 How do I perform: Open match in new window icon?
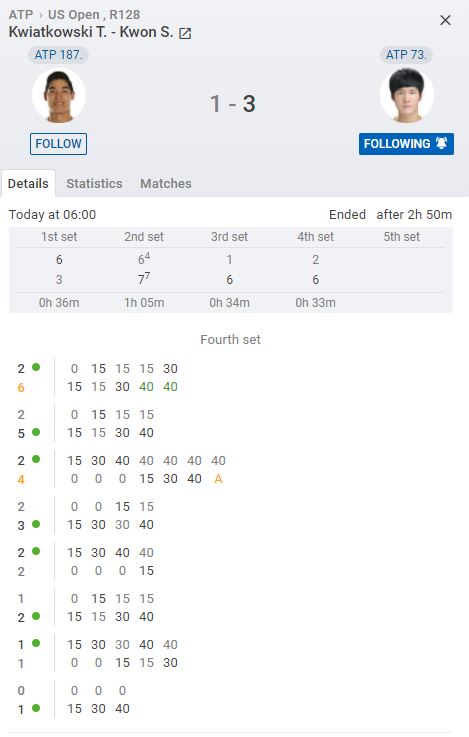[185, 33]
